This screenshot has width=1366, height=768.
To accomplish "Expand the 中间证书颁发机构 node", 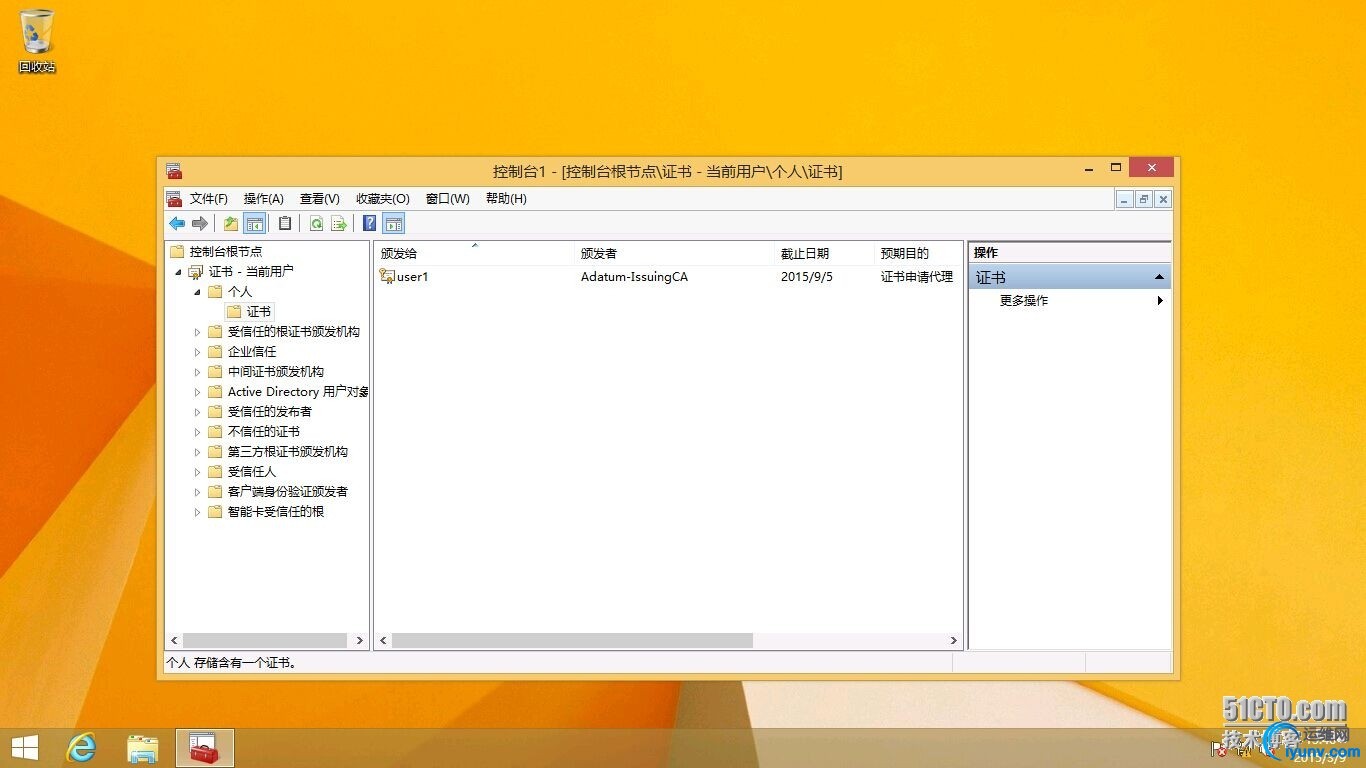I will click(198, 372).
